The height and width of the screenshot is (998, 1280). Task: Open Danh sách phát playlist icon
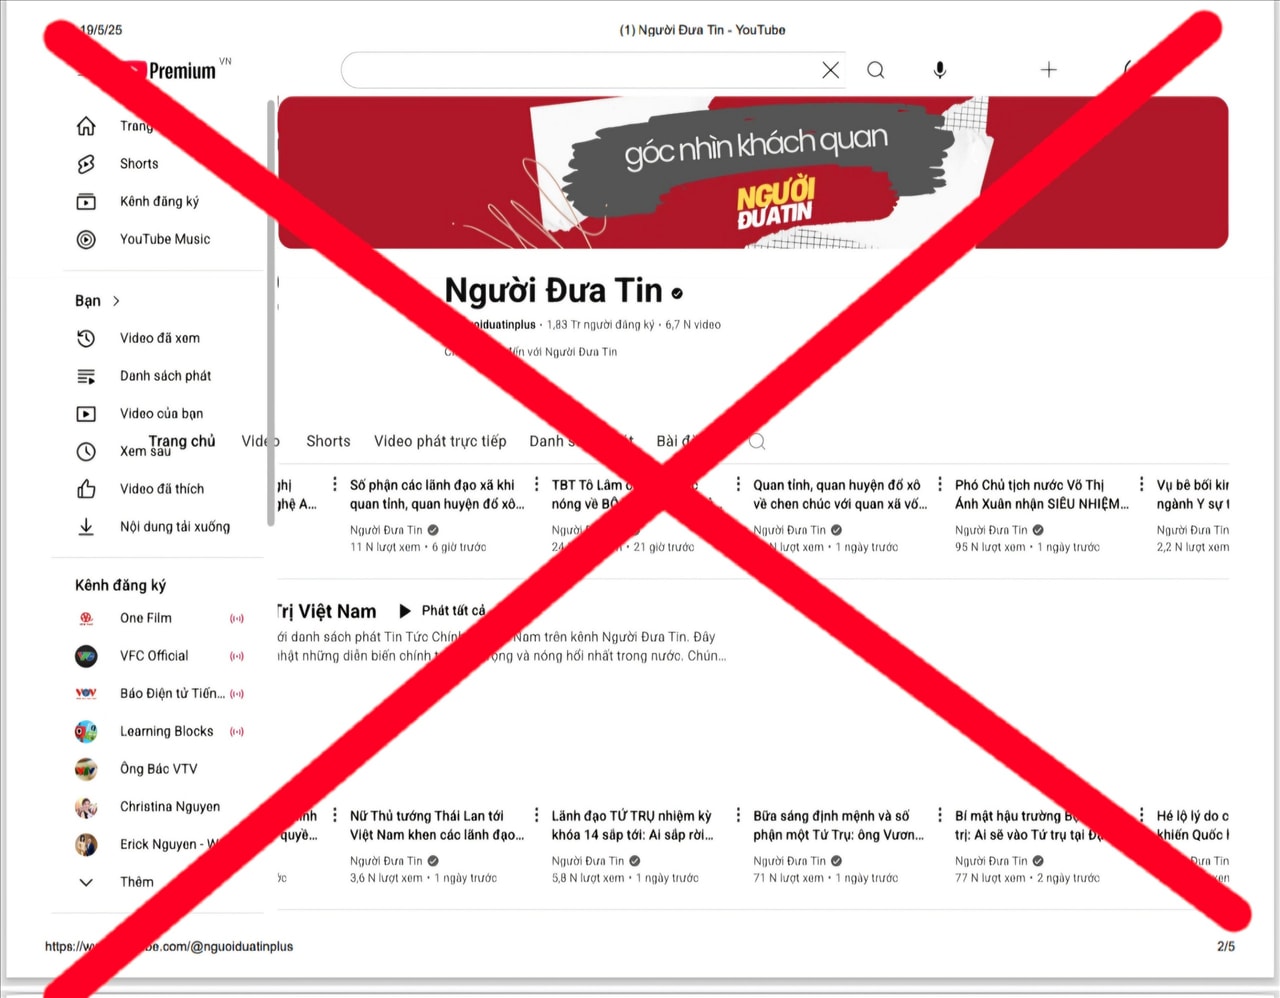click(86, 376)
